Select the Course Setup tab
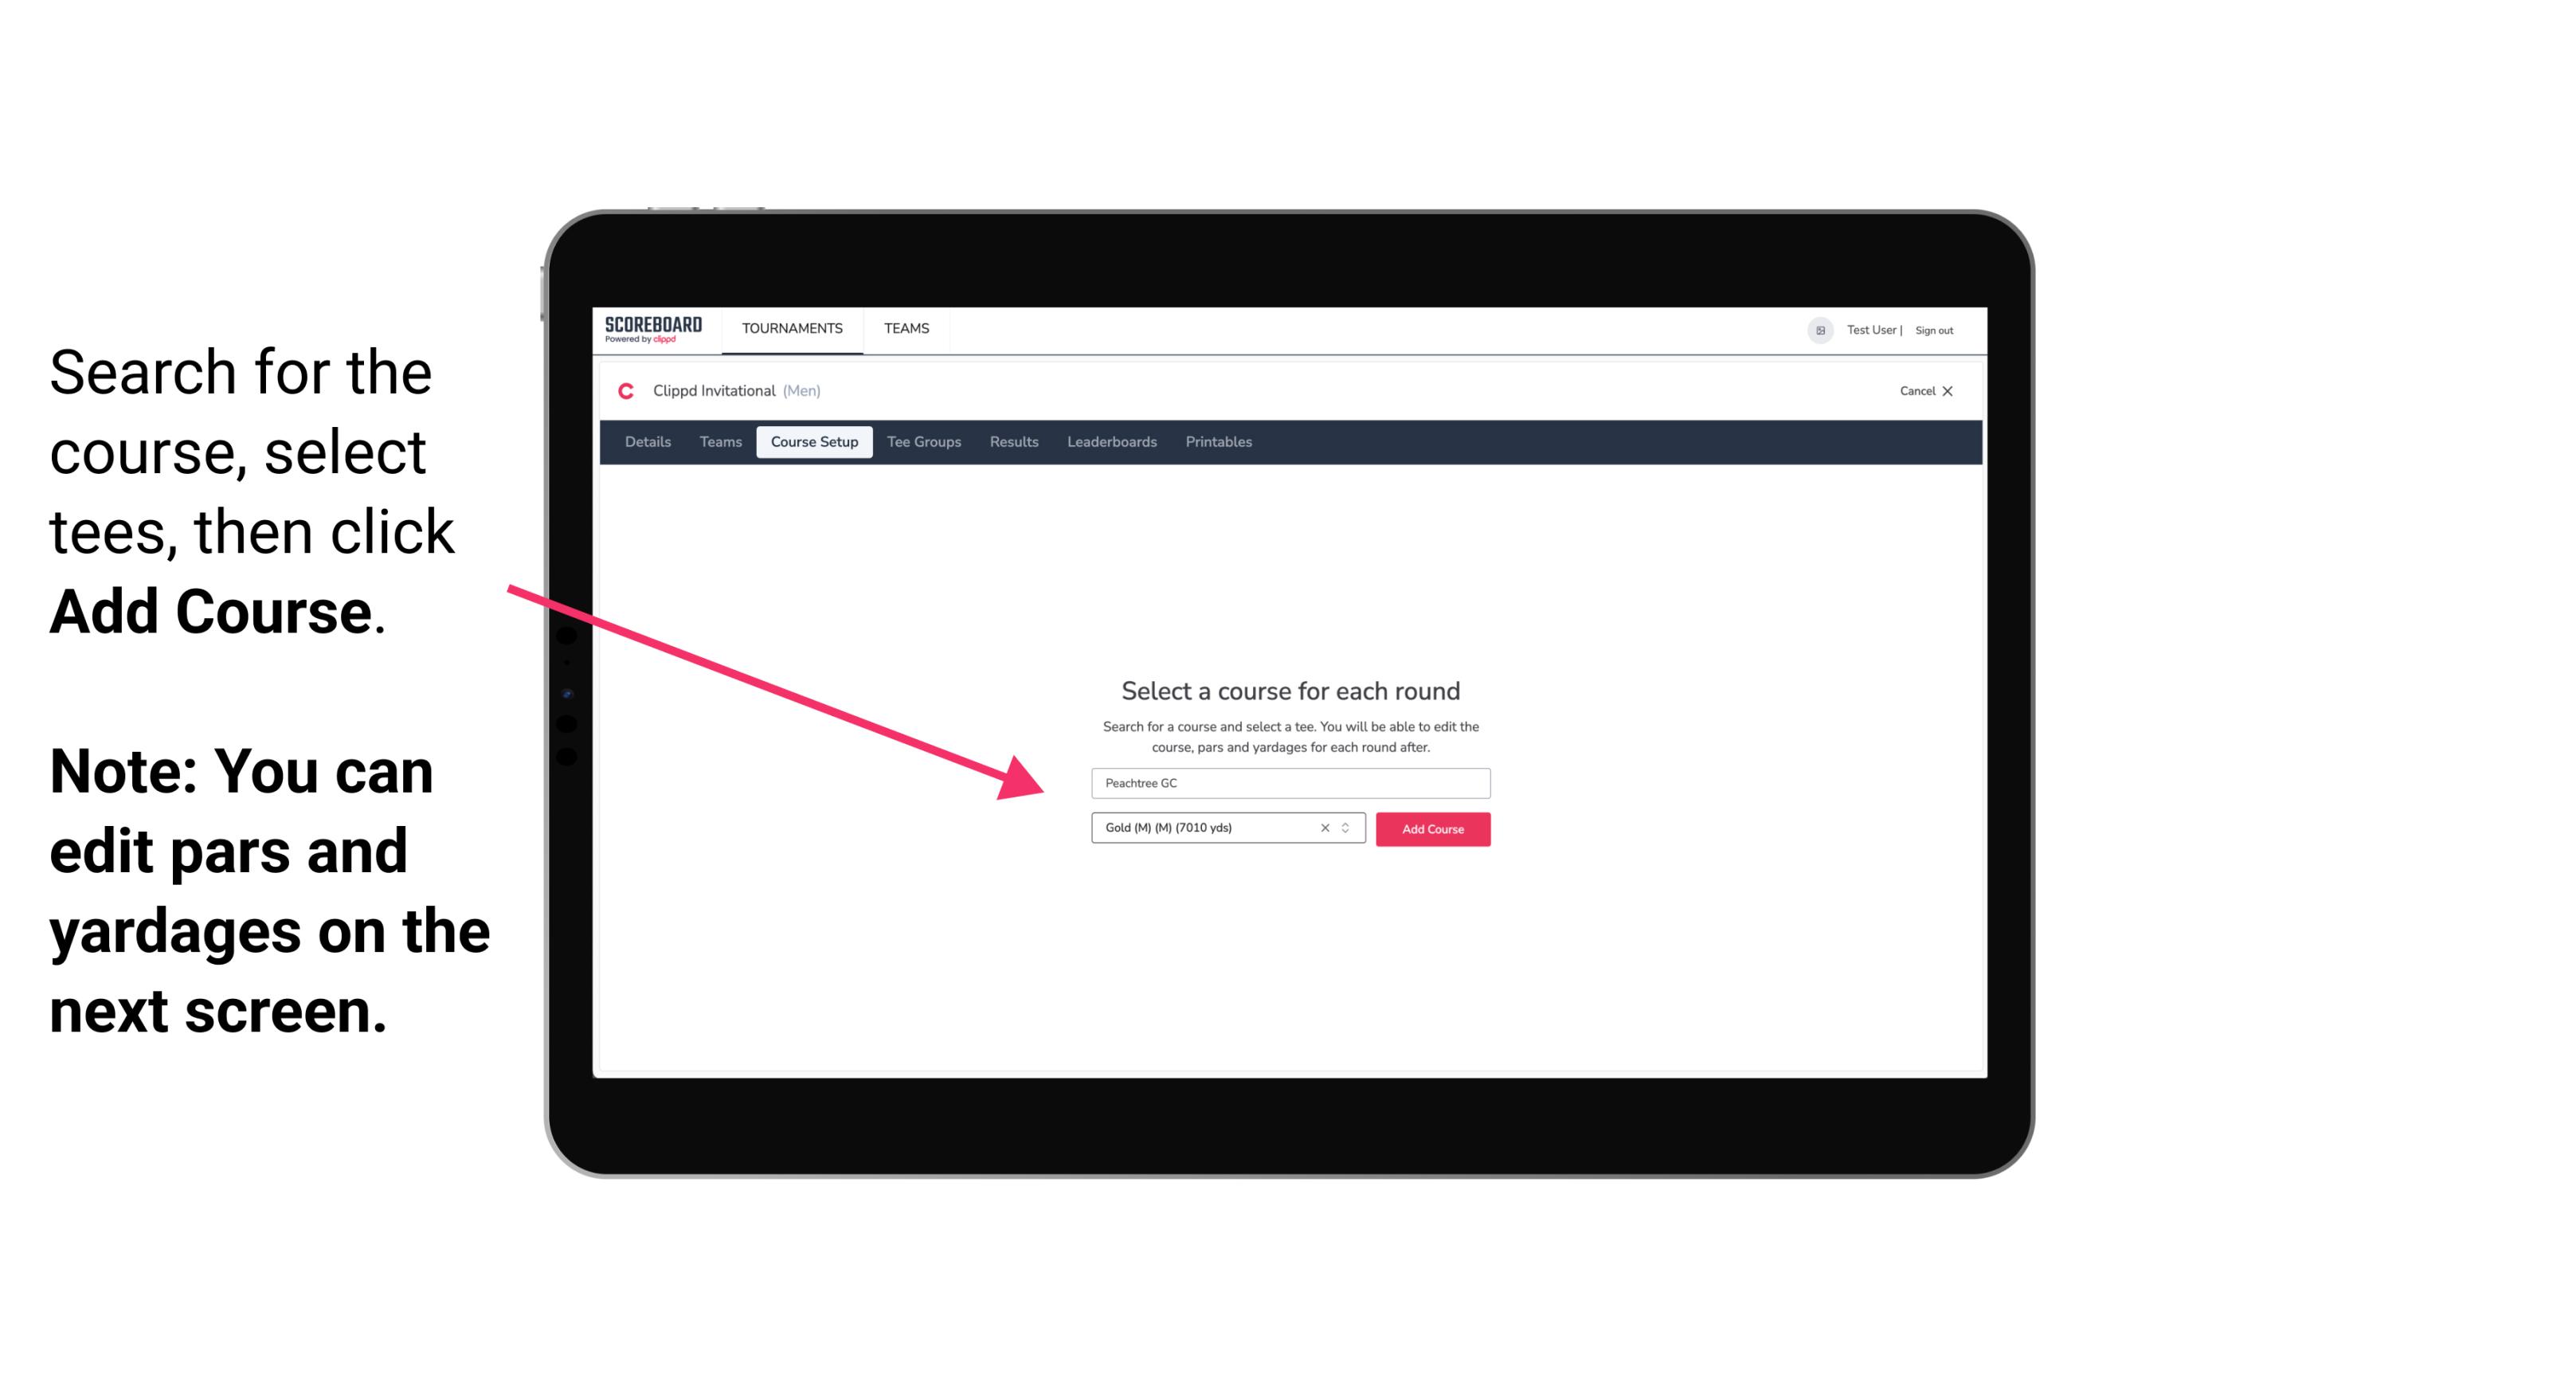Viewport: 2576px width, 1386px height. click(x=814, y=440)
